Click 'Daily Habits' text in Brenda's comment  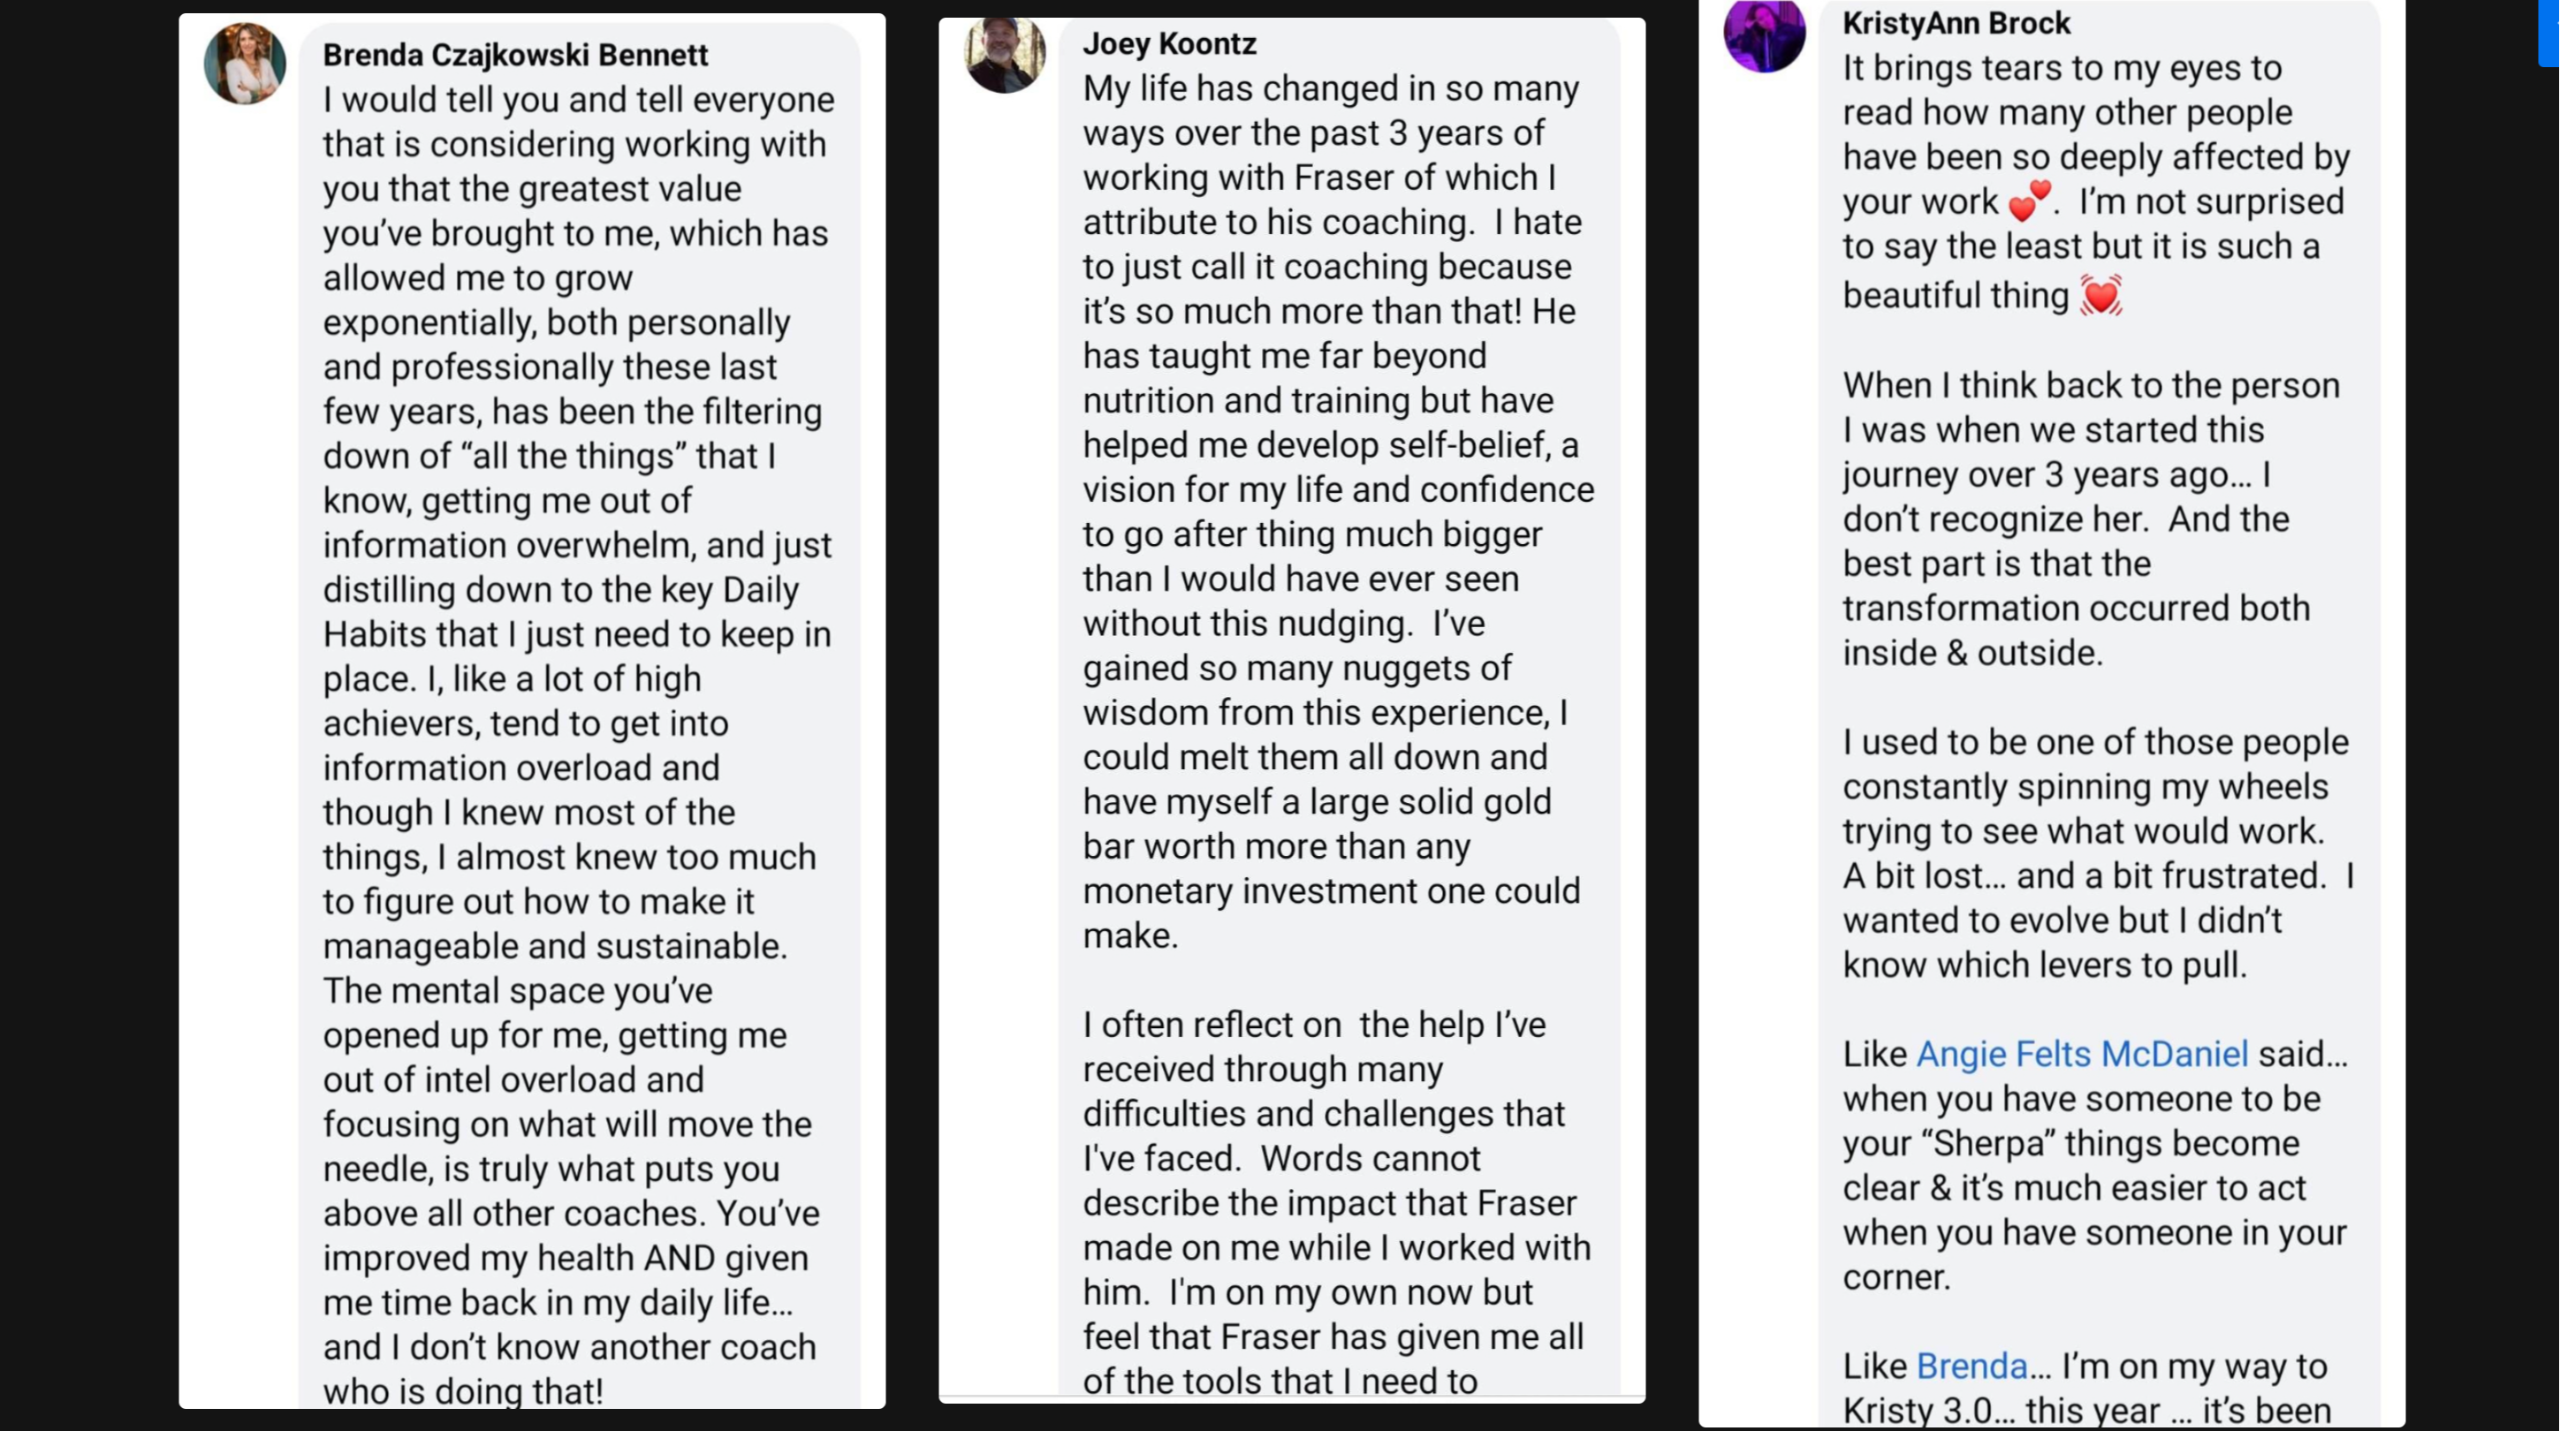click(x=760, y=591)
